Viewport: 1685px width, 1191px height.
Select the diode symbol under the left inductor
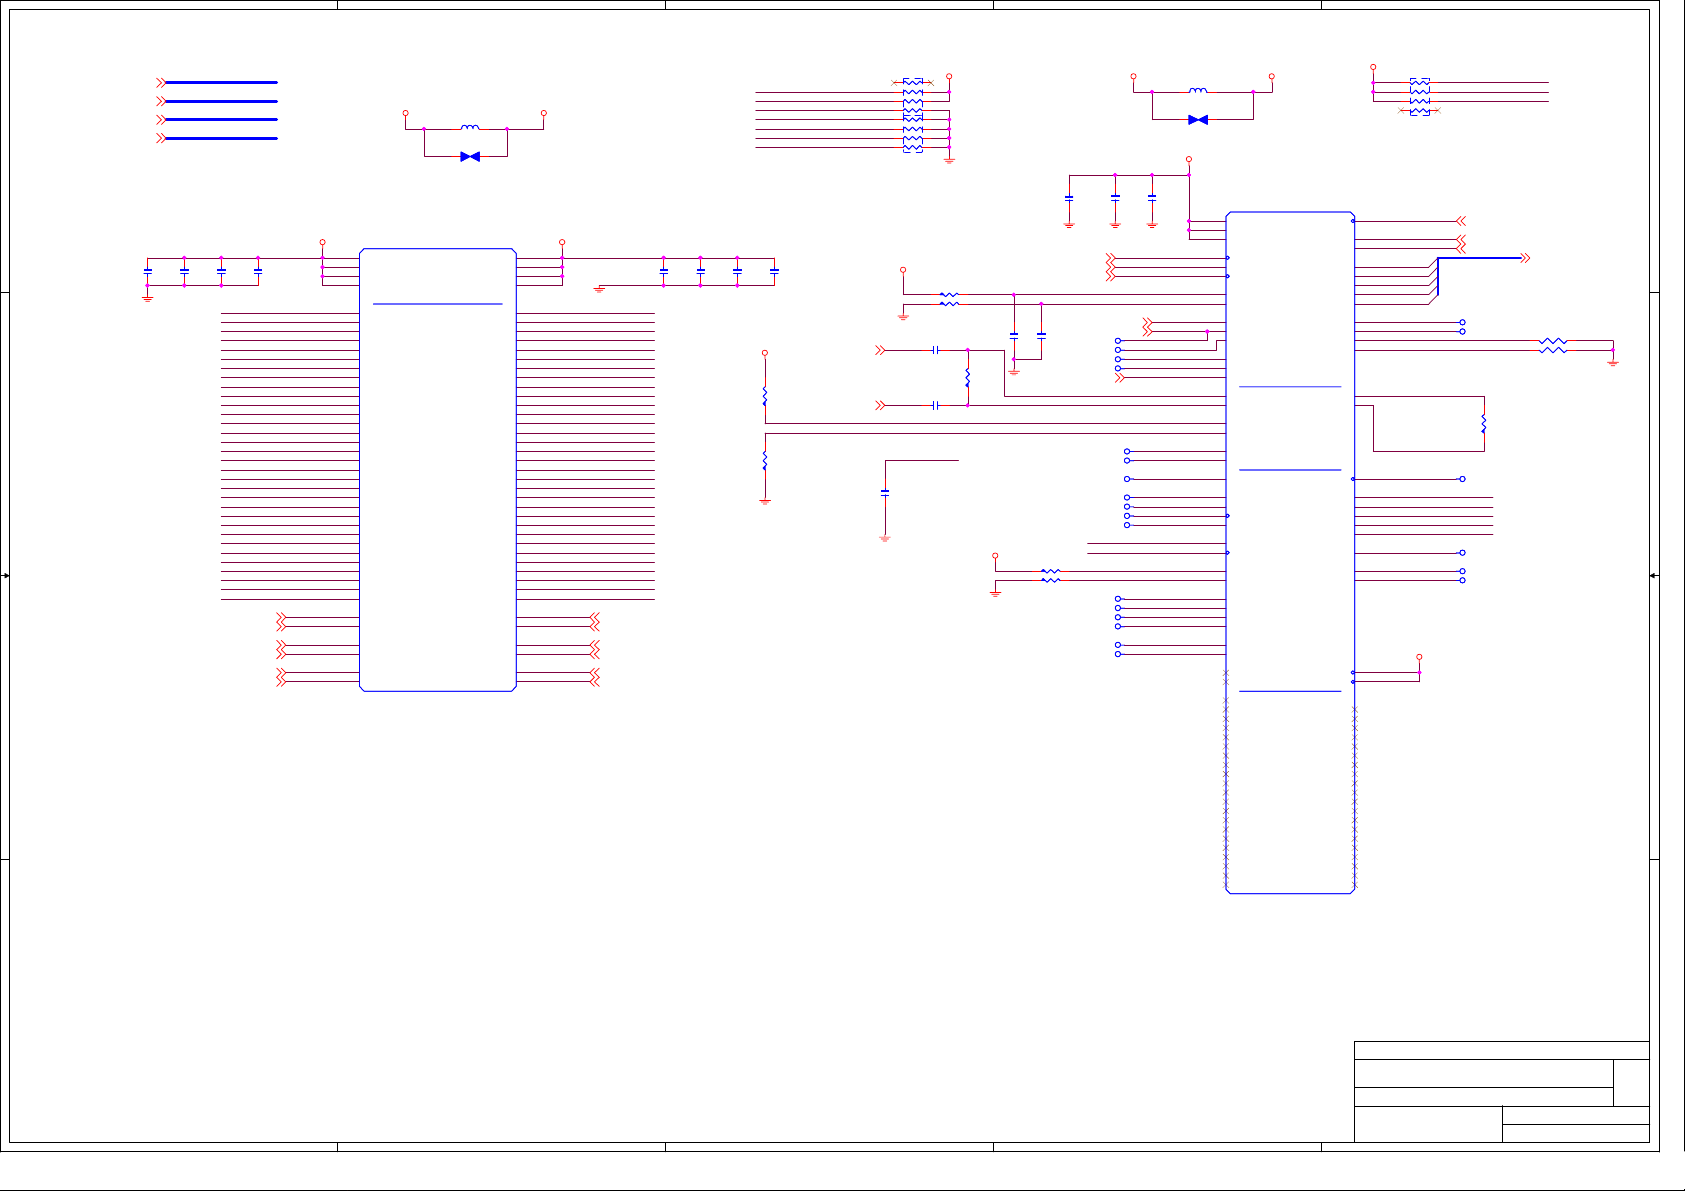(470, 157)
